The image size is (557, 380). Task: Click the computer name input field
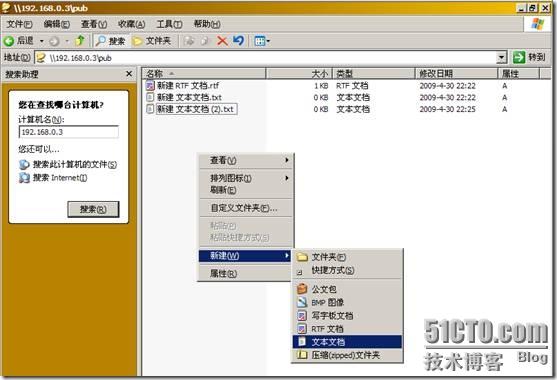coord(69,132)
